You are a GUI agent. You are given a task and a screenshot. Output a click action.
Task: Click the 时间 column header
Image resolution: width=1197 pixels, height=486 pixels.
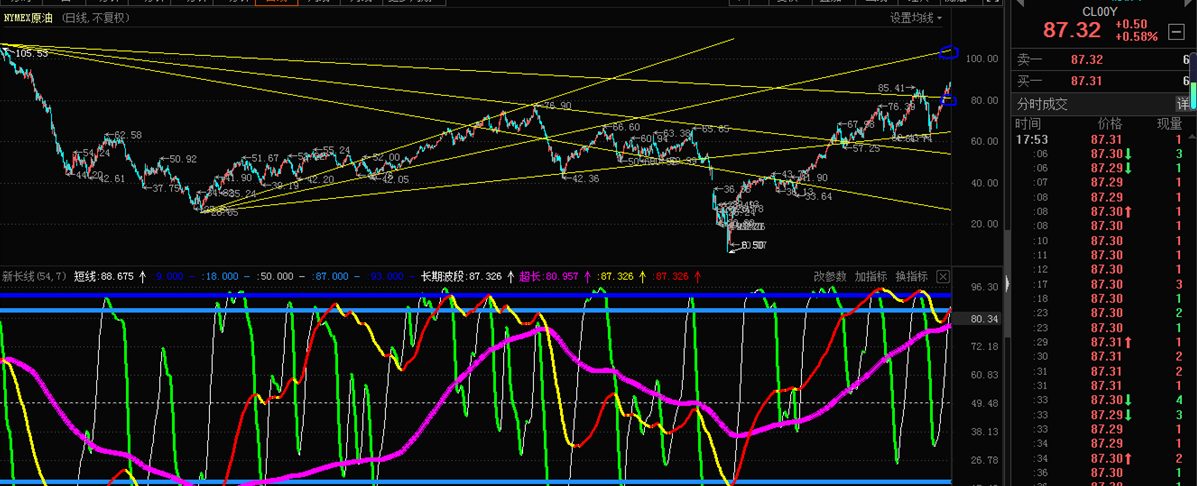point(1028,124)
